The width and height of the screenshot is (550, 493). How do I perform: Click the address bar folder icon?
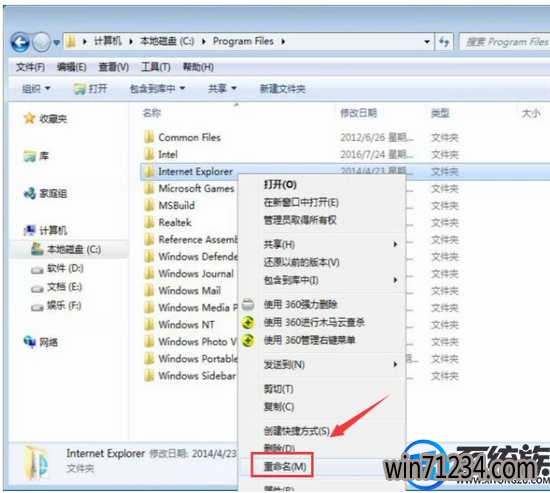coord(71,41)
